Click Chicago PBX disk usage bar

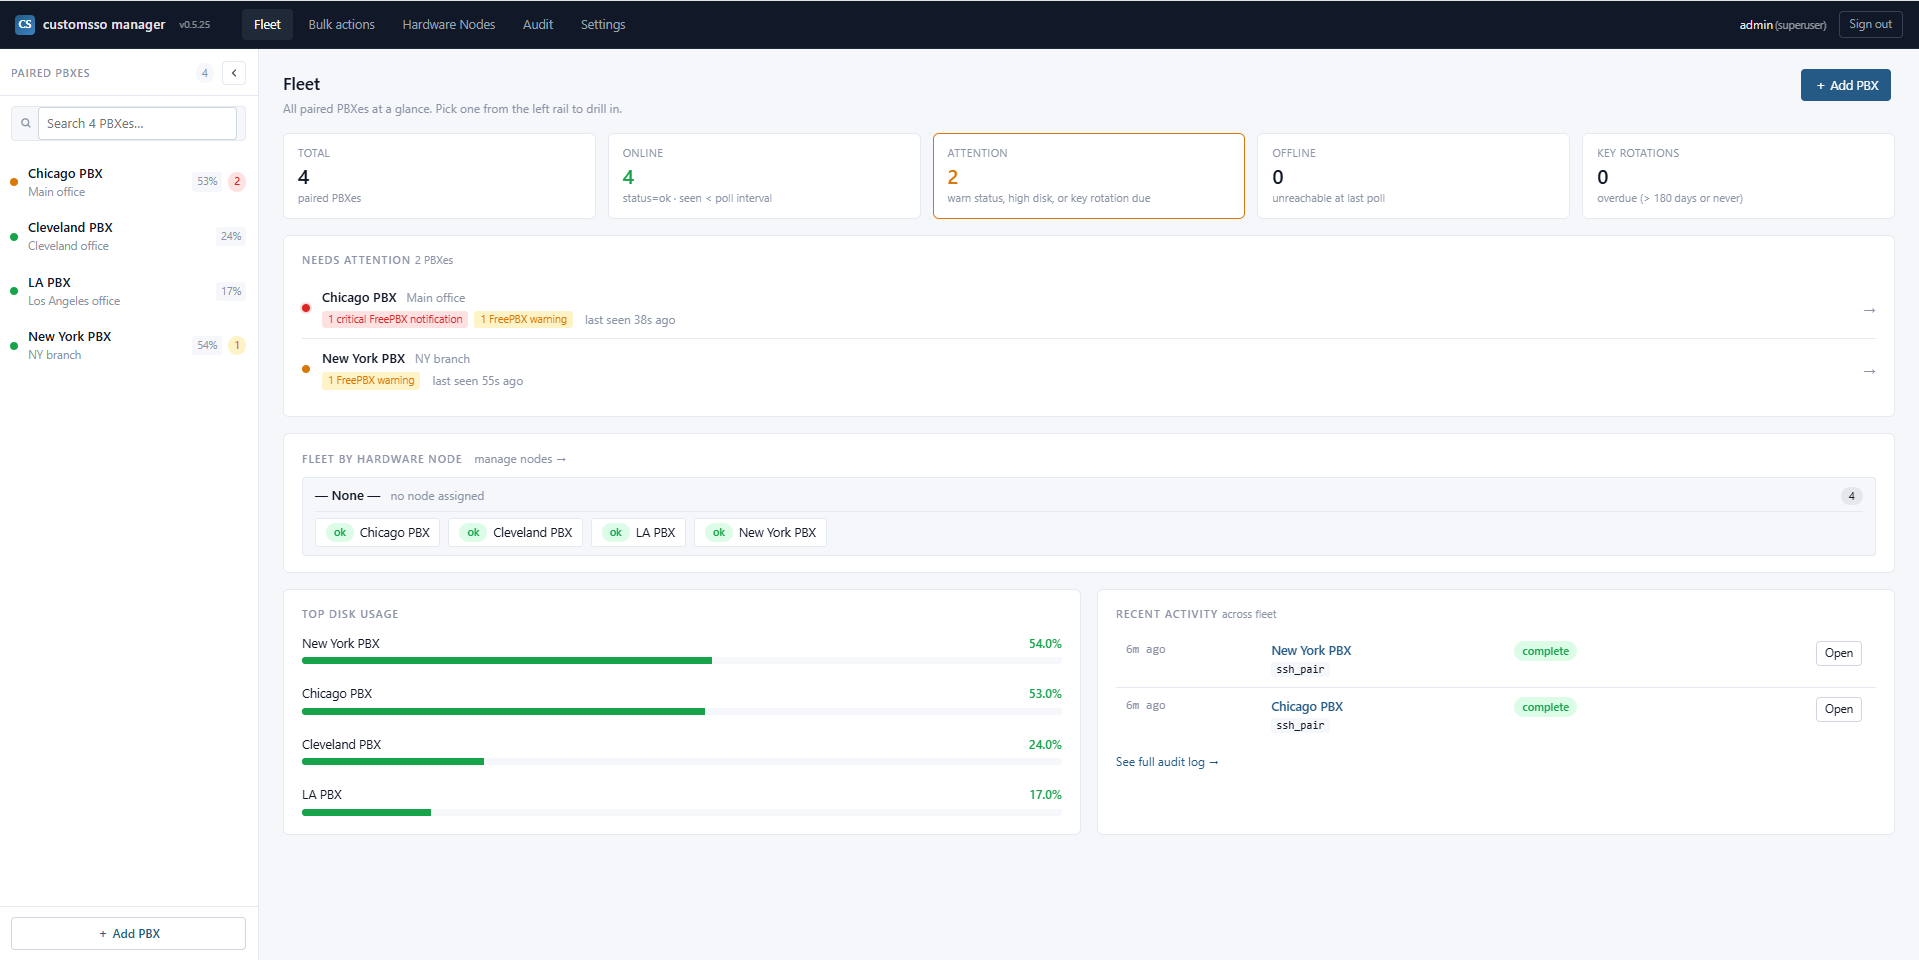coord(682,711)
